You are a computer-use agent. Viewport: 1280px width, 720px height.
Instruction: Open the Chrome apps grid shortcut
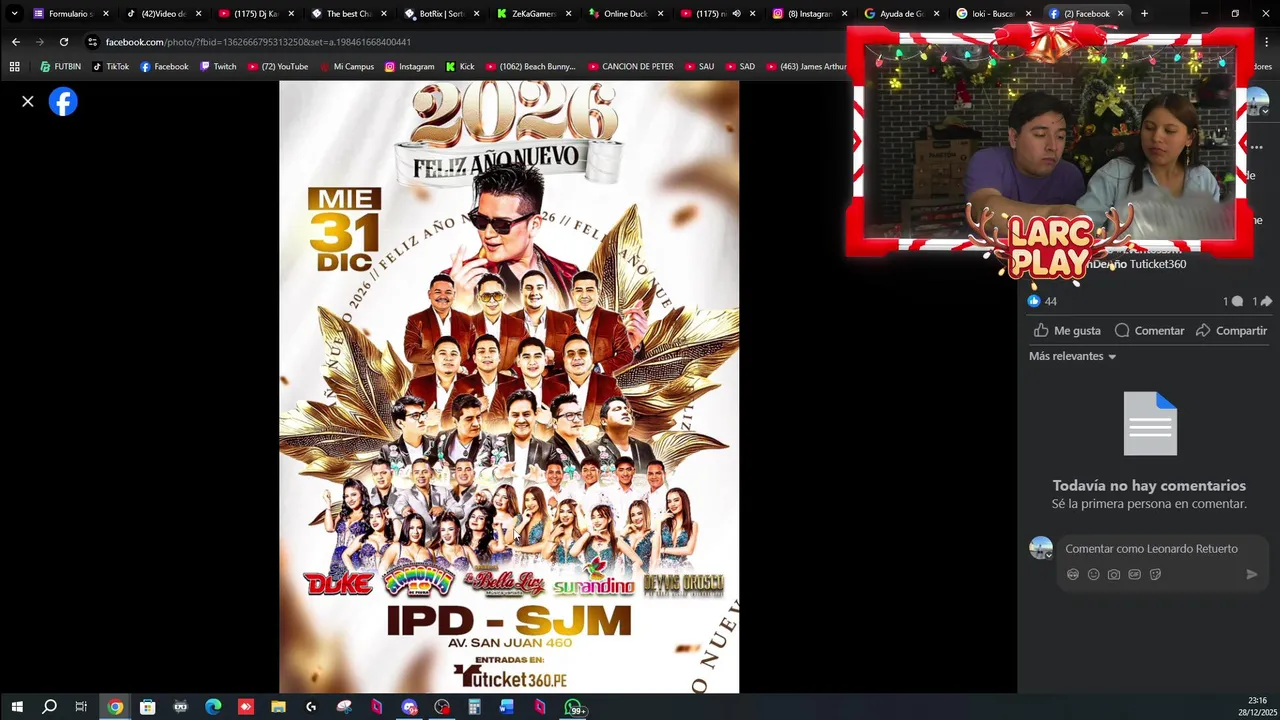tap(14, 67)
